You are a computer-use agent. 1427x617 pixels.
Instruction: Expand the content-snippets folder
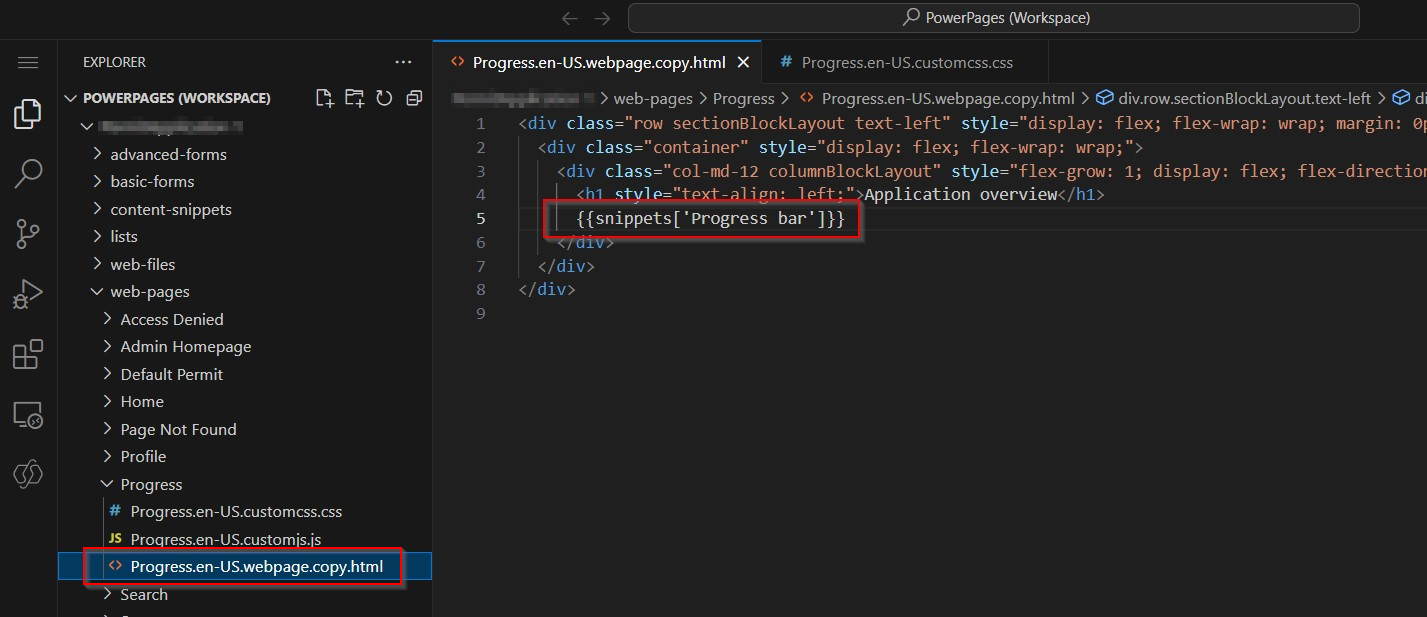coord(171,209)
